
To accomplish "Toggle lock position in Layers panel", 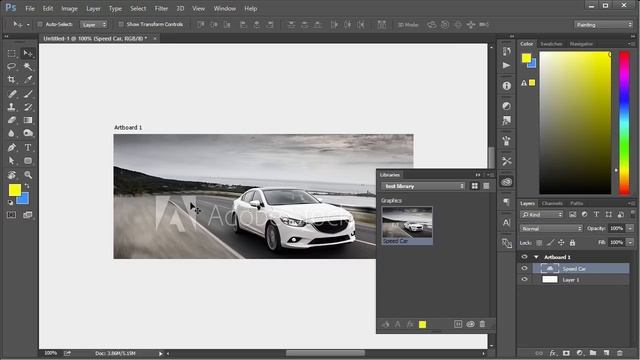I will (561, 242).
